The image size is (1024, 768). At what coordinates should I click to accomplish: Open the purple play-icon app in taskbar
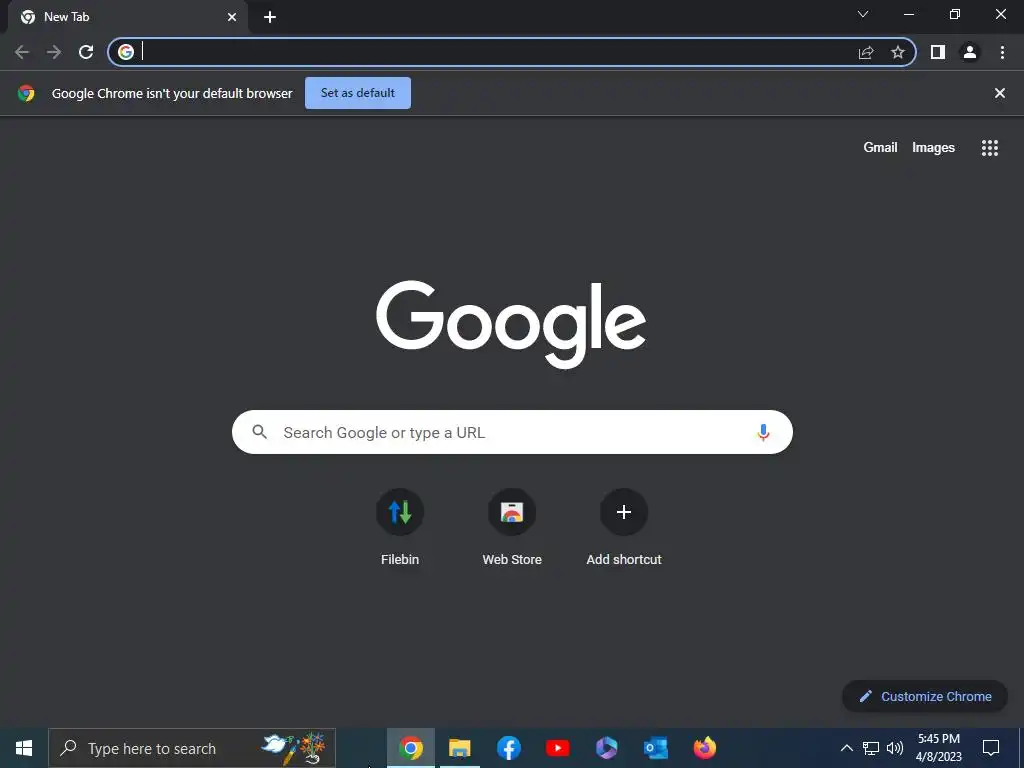pos(607,748)
